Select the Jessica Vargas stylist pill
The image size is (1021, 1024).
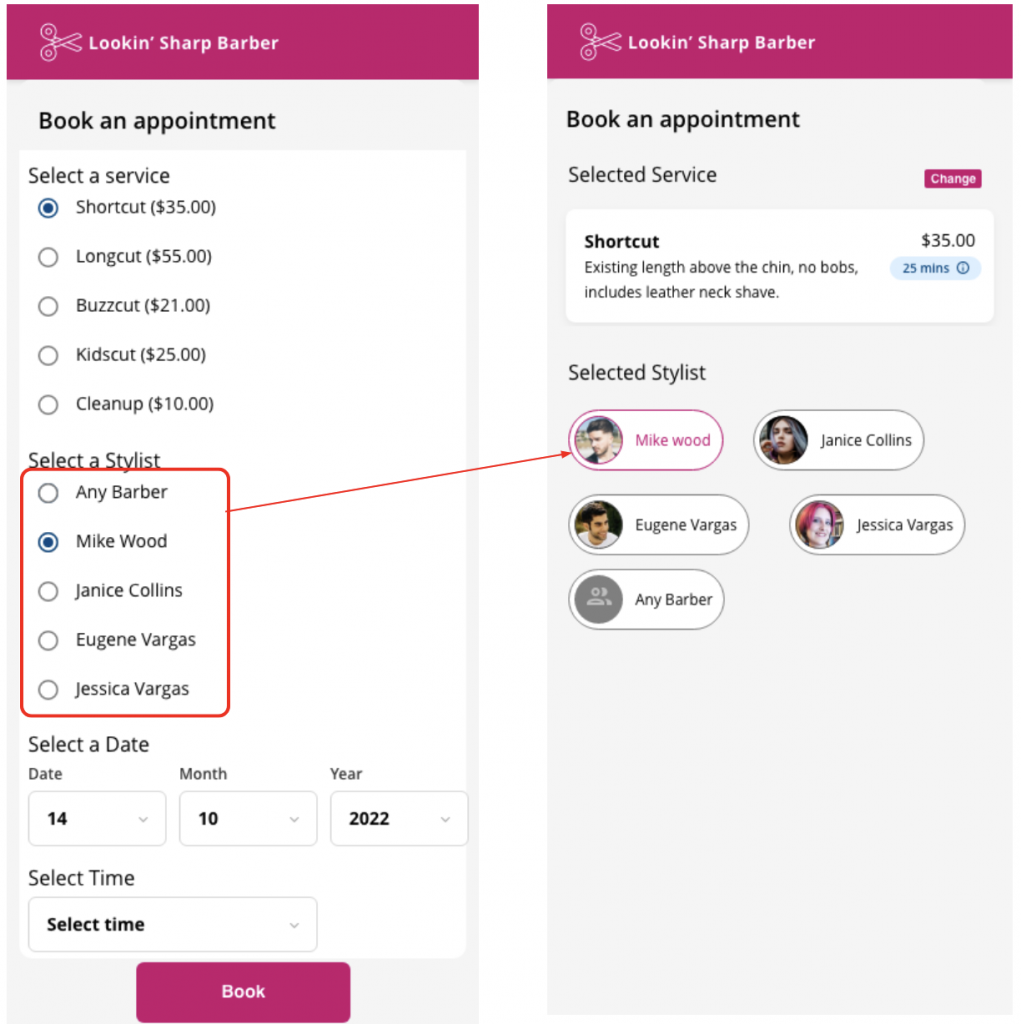tap(876, 524)
